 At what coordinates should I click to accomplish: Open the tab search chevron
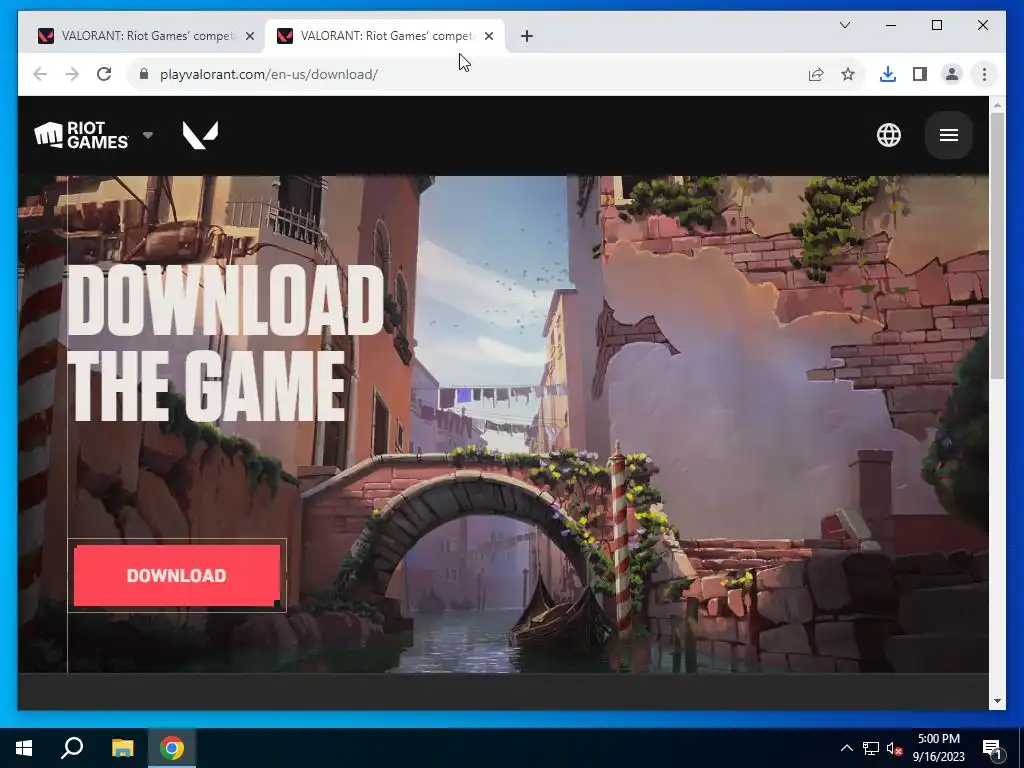(844, 25)
